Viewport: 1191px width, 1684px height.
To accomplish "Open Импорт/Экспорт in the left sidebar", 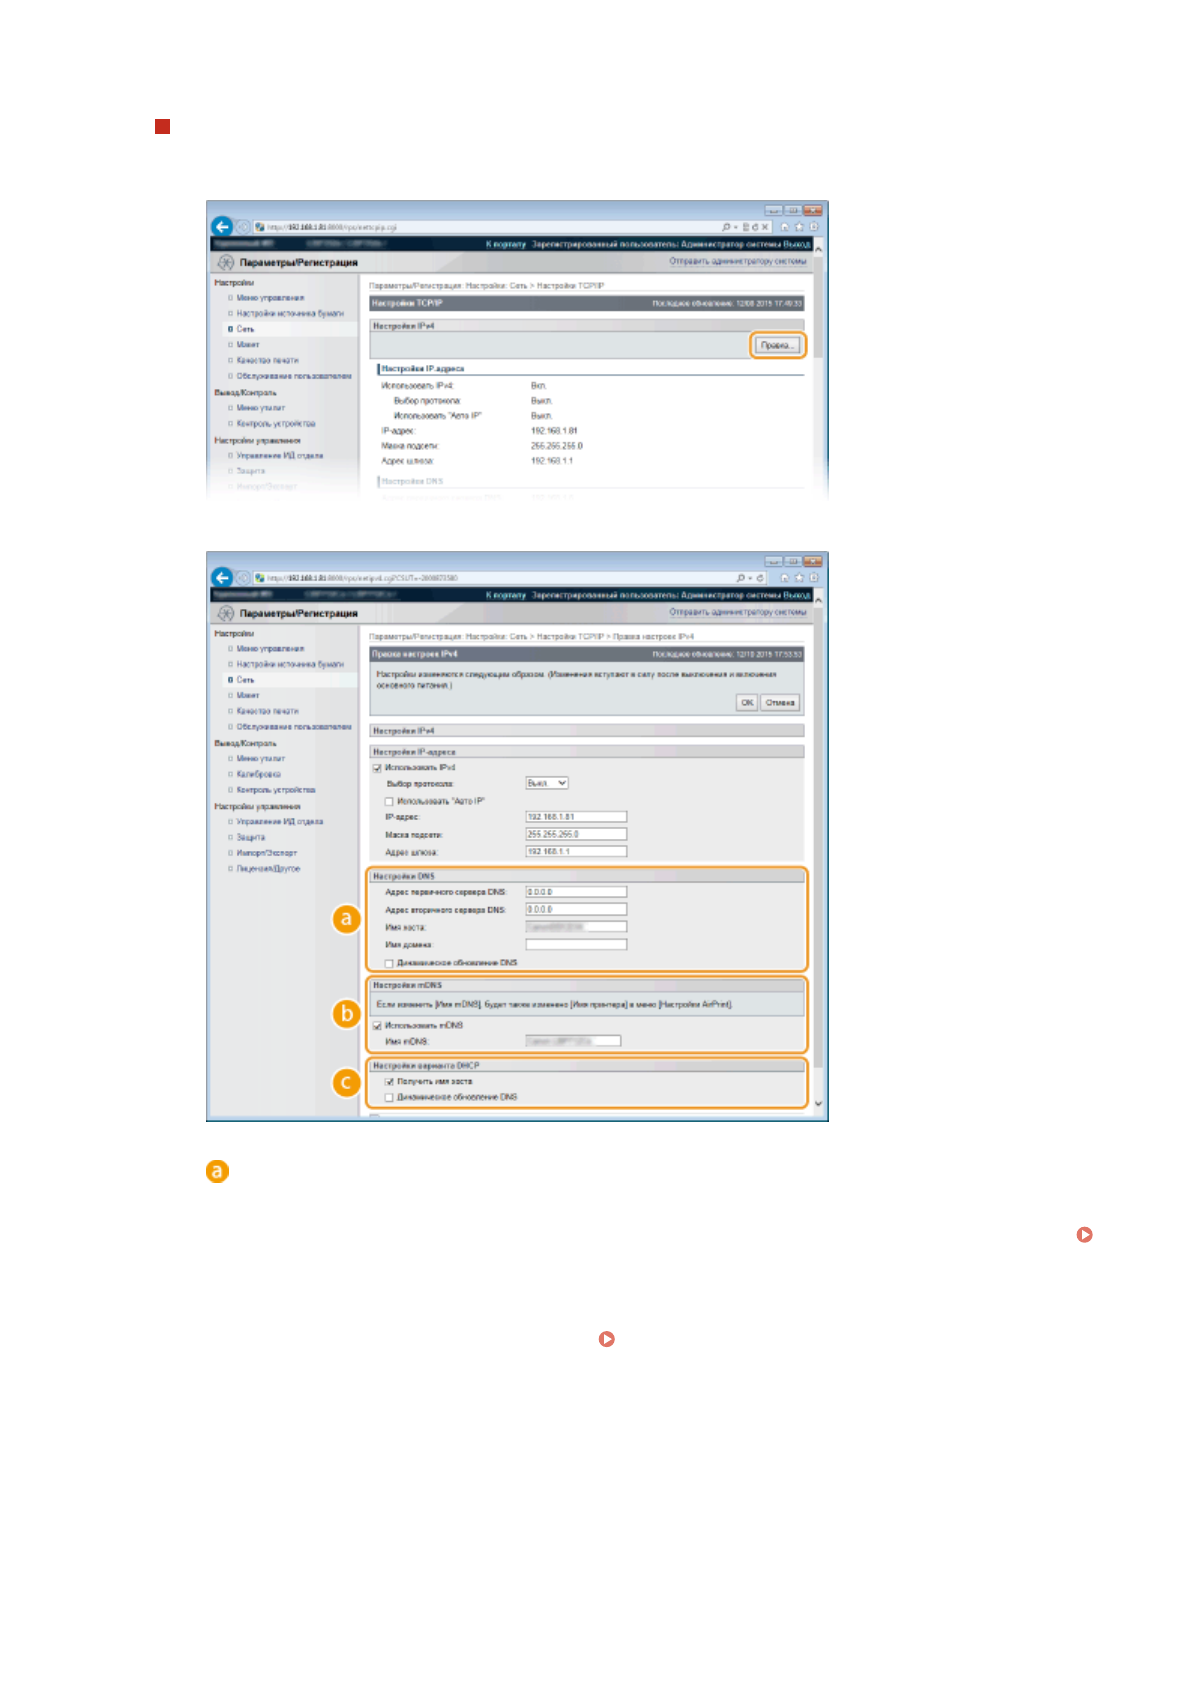I will click(x=266, y=853).
